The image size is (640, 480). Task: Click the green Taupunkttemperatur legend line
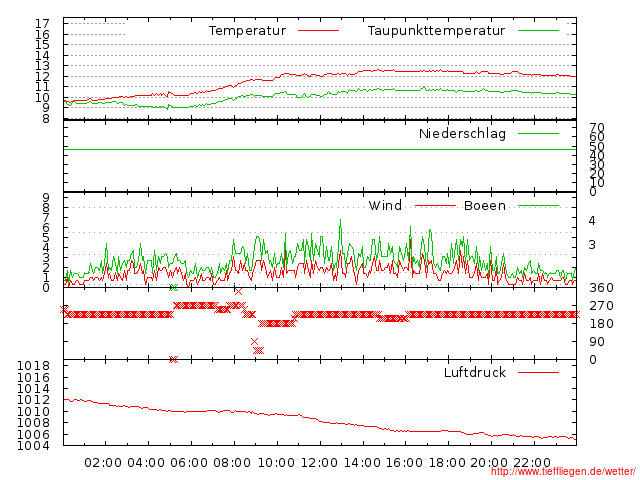pyautogui.click(x=538, y=31)
